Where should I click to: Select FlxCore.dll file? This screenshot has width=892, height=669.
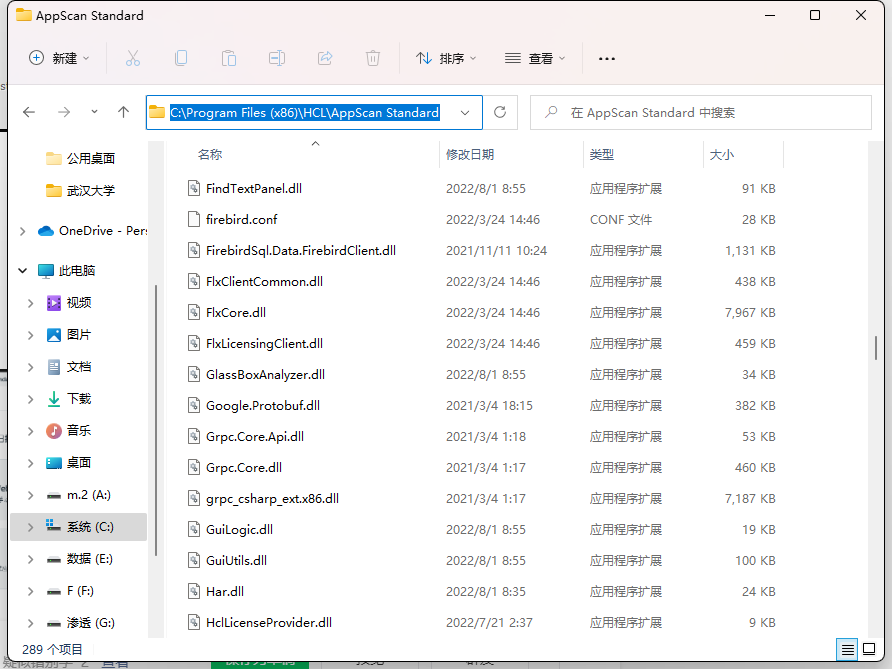click(236, 312)
